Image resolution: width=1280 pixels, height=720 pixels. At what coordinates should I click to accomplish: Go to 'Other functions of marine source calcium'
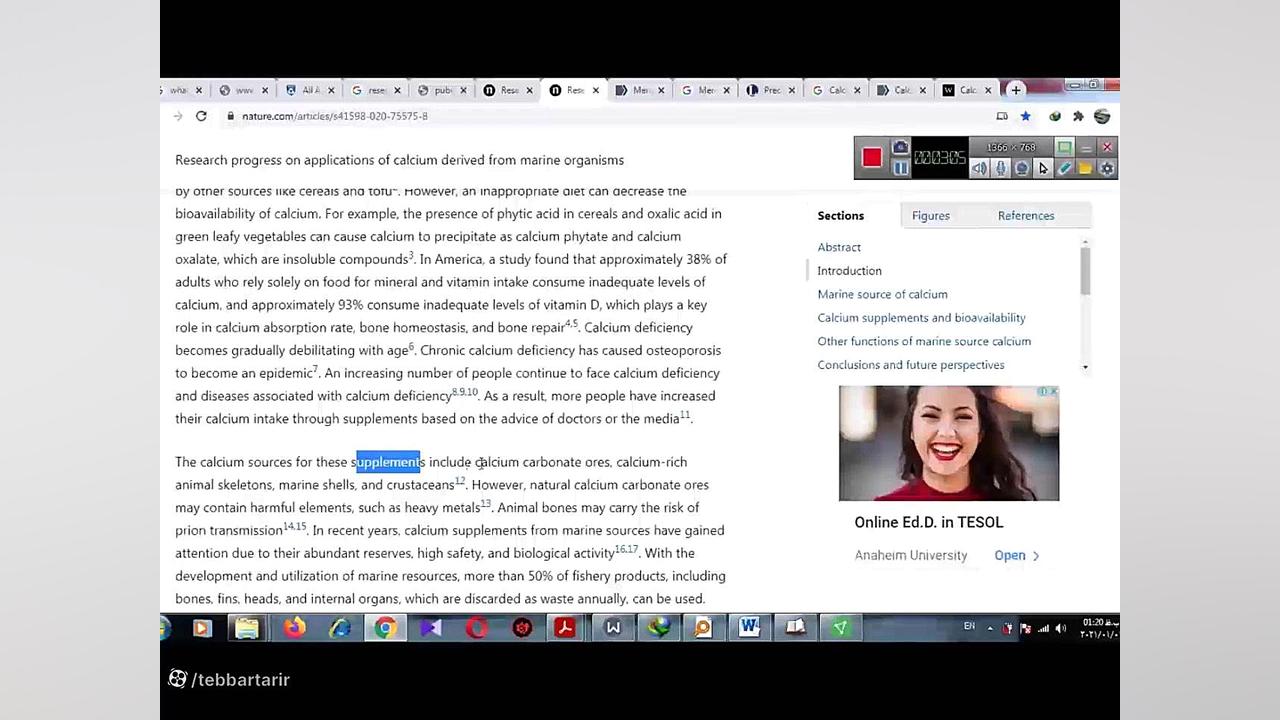point(924,341)
